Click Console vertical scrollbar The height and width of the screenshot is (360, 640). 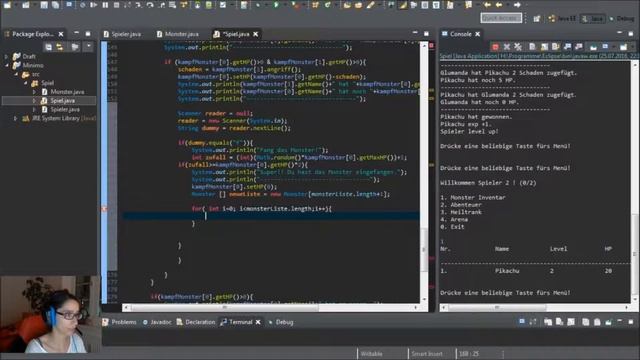[636, 253]
